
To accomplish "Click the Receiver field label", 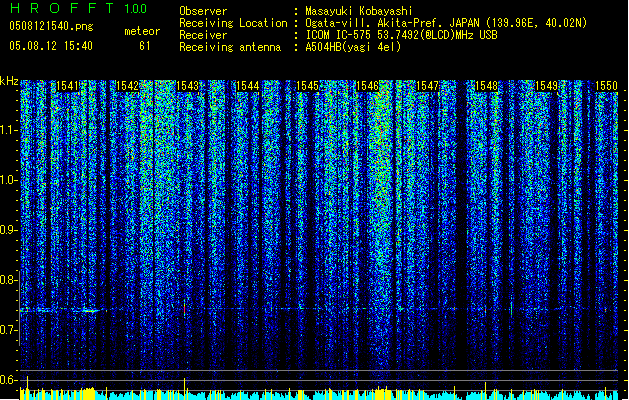I will [x=203, y=35].
